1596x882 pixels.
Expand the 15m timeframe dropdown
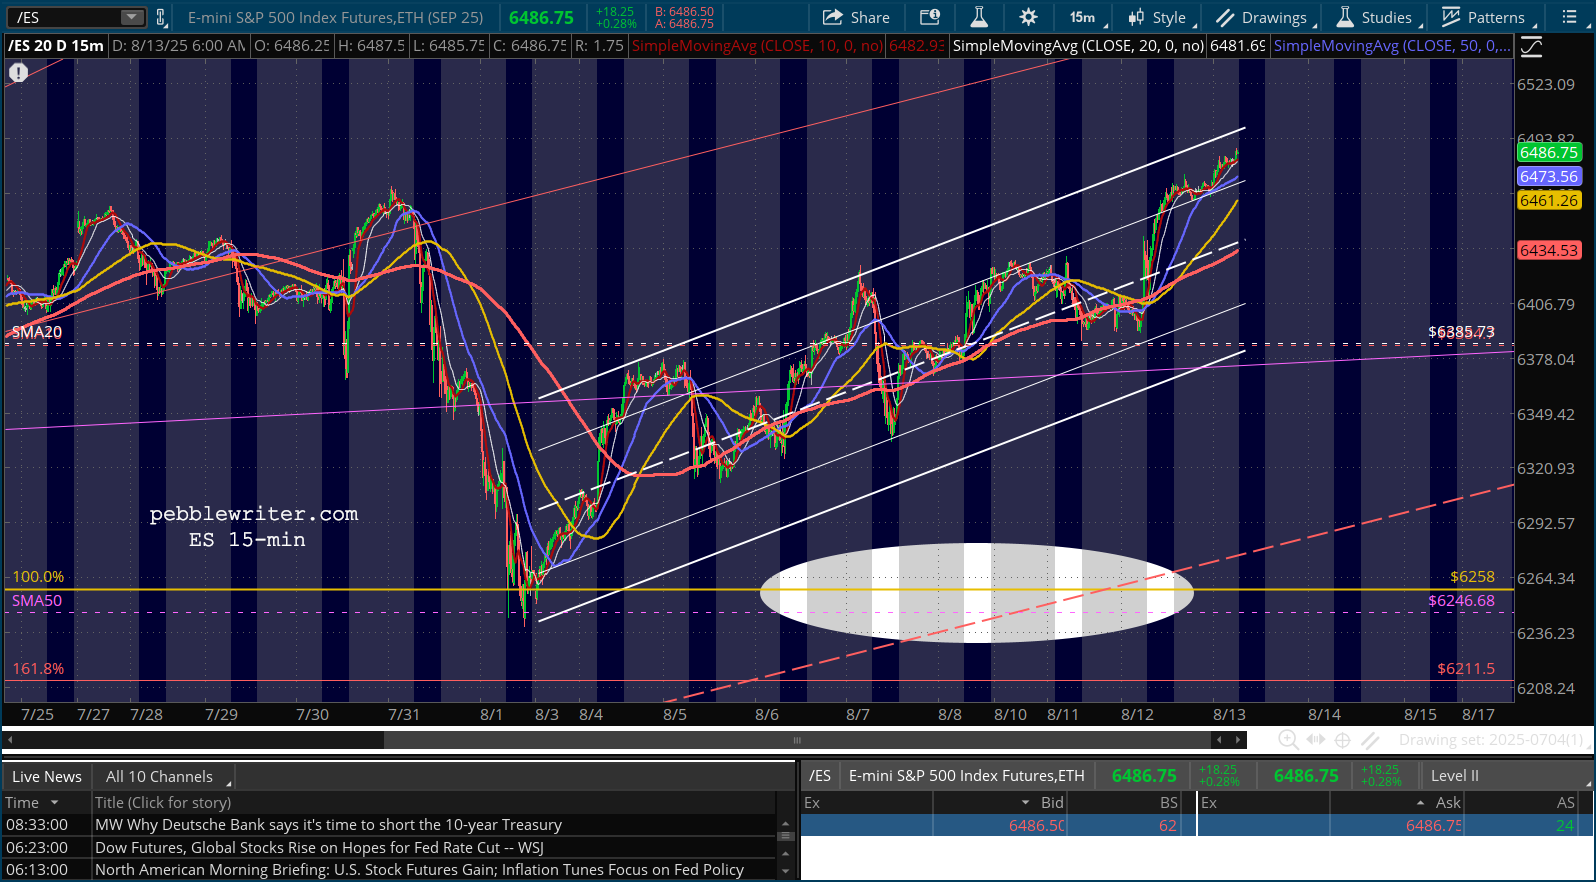(x=1086, y=17)
